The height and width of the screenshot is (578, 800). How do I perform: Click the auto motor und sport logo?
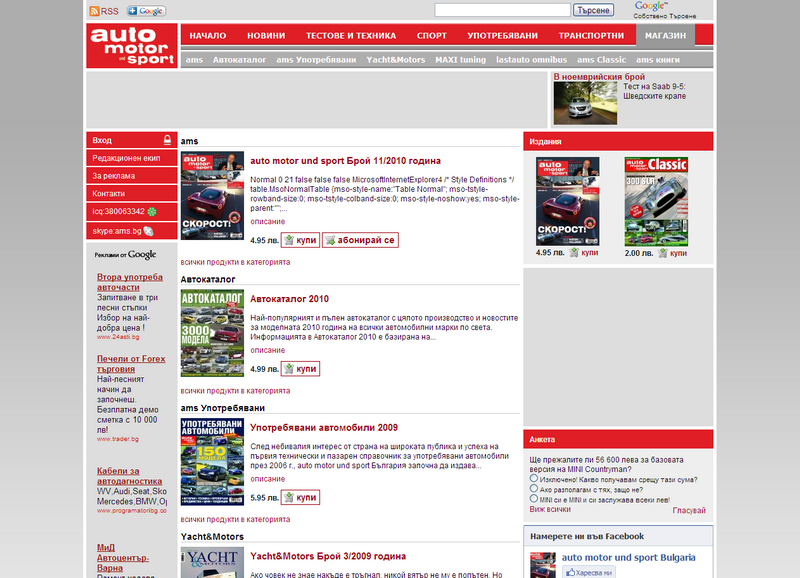(x=132, y=45)
